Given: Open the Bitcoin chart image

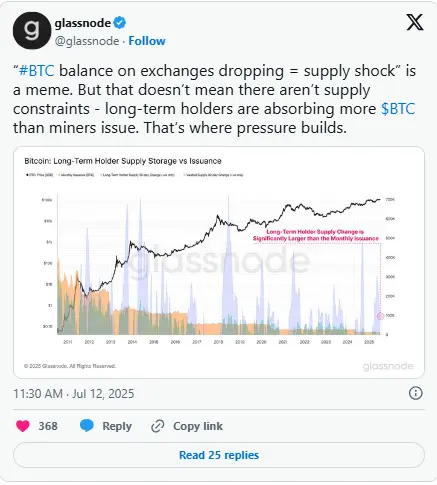Looking at the screenshot, I should pos(219,262).
